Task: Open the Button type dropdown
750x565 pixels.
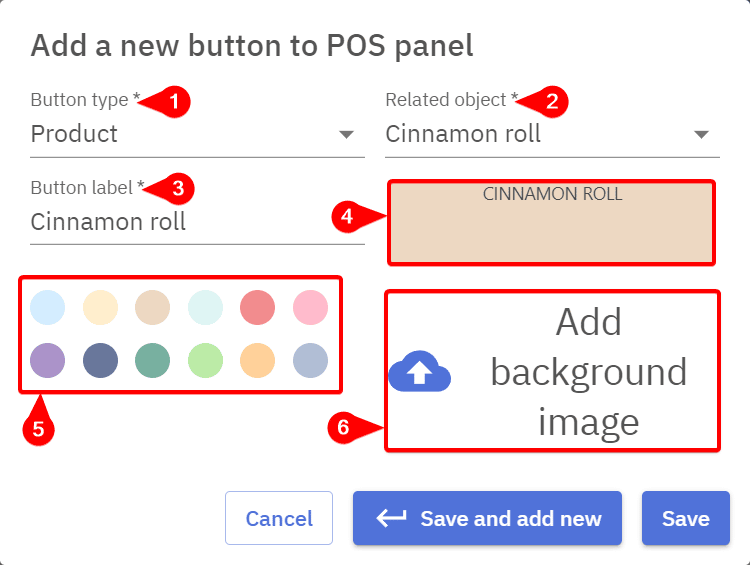Action: tap(197, 134)
